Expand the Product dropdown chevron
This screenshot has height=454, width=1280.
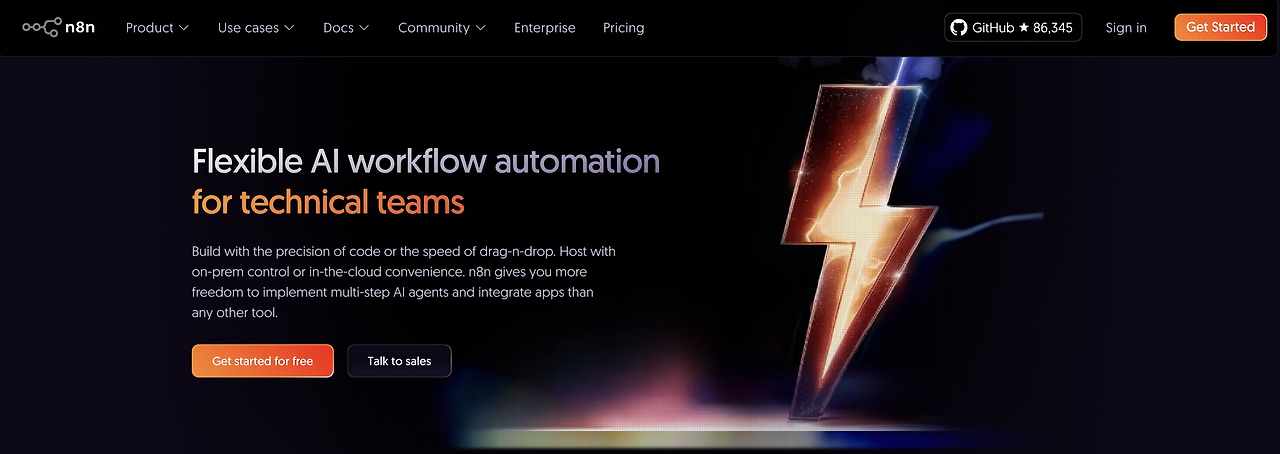click(183, 28)
